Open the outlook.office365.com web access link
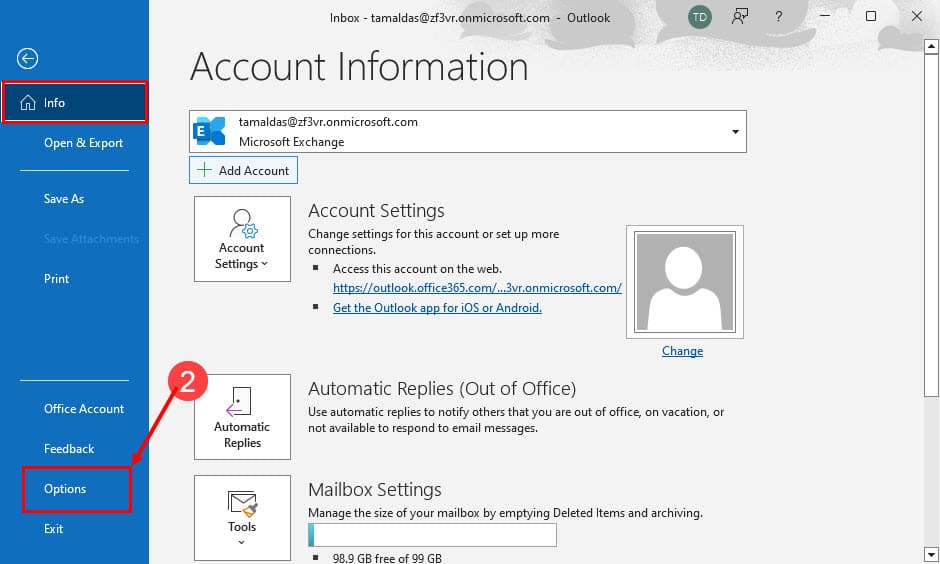Image resolution: width=940 pixels, height=564 pixels. coord(477,288)
